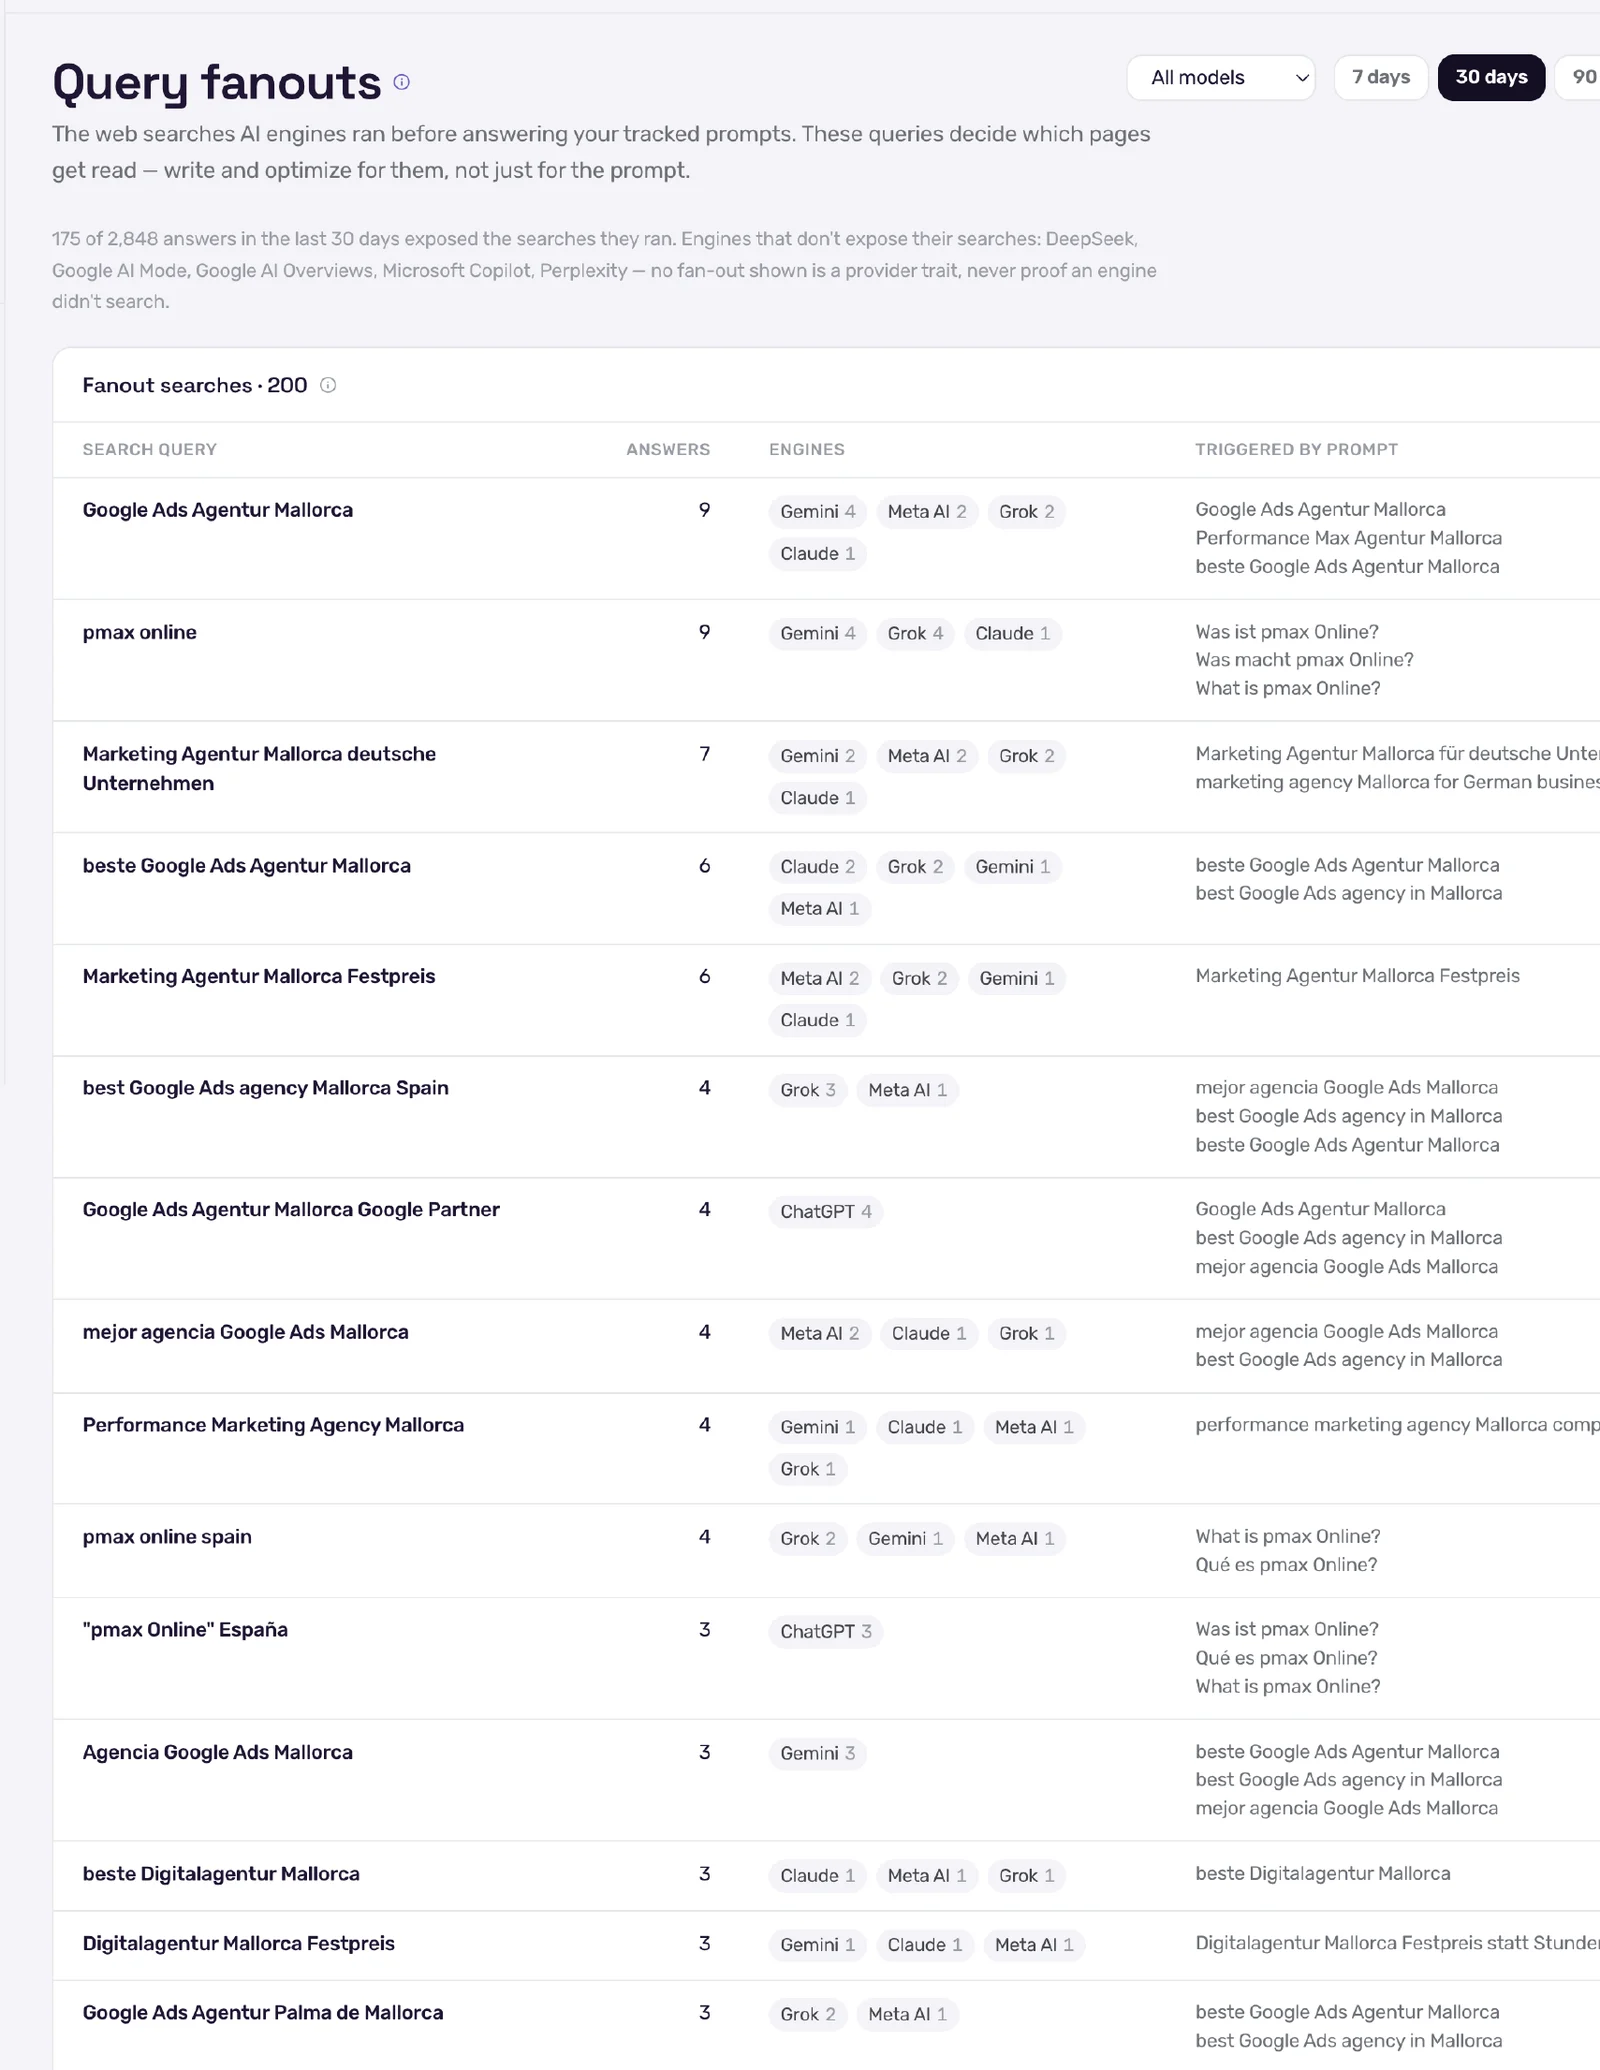The height and width of the screenshot is (2070, 1600).
Task: Click the ENGINES column header
Action: 807,450
